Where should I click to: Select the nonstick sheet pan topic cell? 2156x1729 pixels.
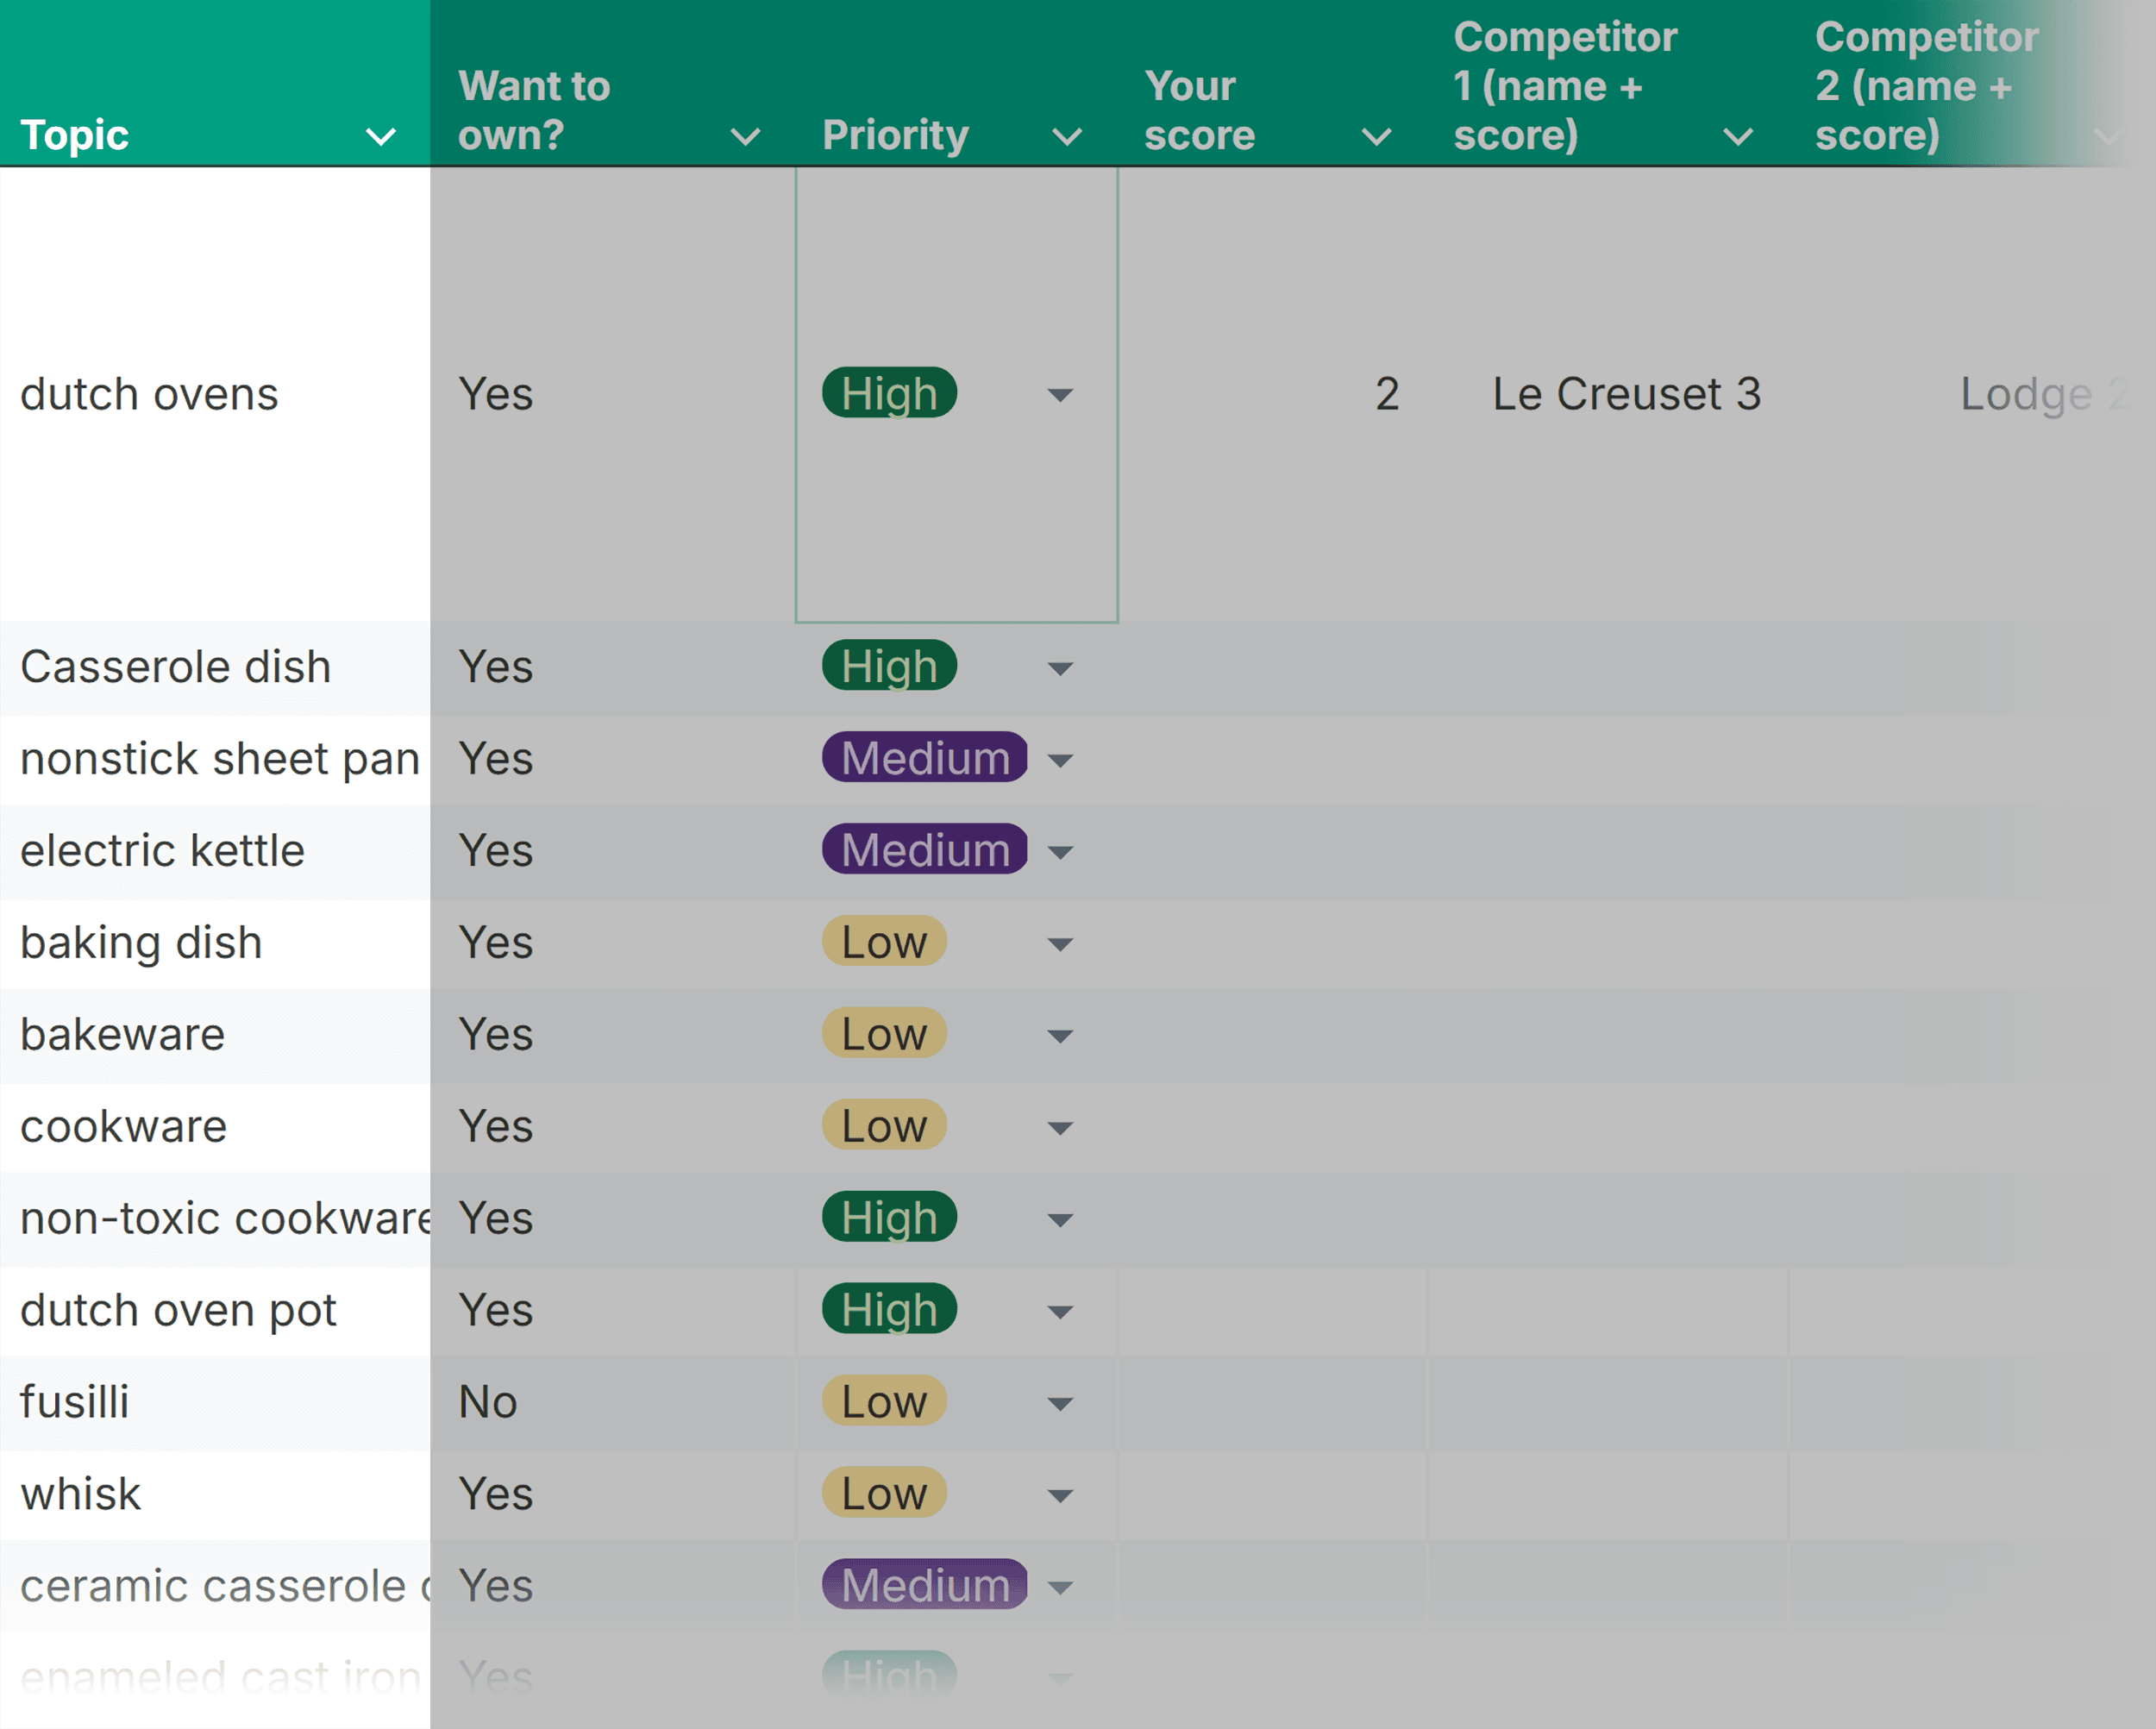click(x=215, y=760)
